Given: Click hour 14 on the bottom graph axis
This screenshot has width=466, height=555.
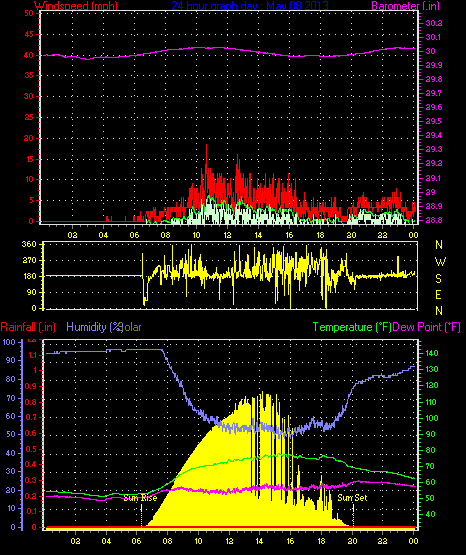Looking at the screenshot, I should [x=259, y=541].
